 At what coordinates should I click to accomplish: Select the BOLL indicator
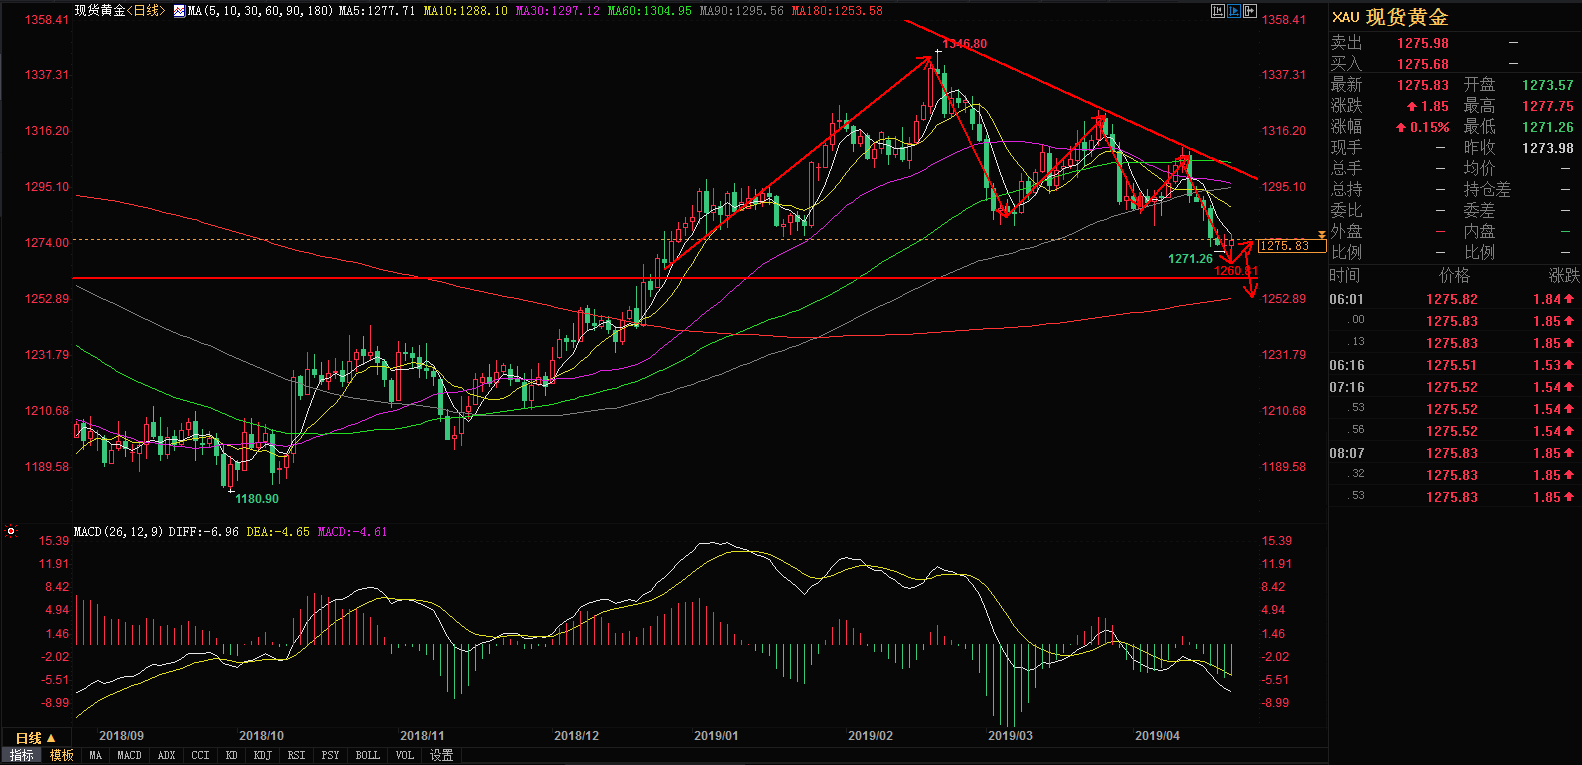(x=367, y=755)
